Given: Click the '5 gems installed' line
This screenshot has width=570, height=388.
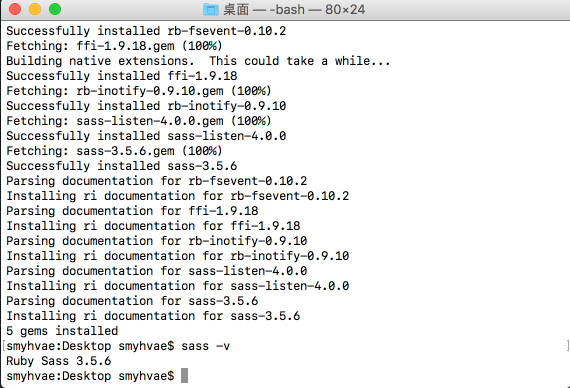Looking at the screenshot, I should tap(62, 331).
